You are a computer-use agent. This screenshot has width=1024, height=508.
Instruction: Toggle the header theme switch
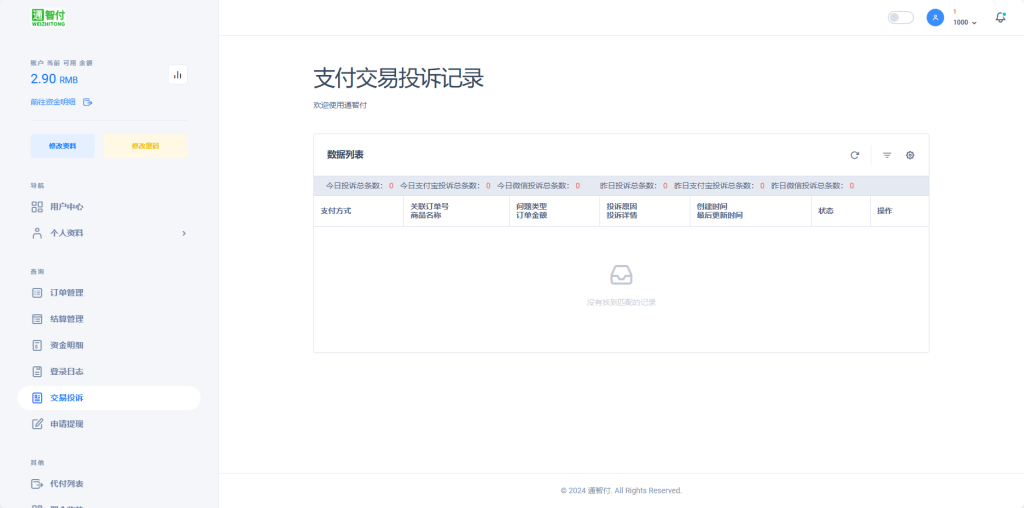pyautogui.click(x=901, y=18)
